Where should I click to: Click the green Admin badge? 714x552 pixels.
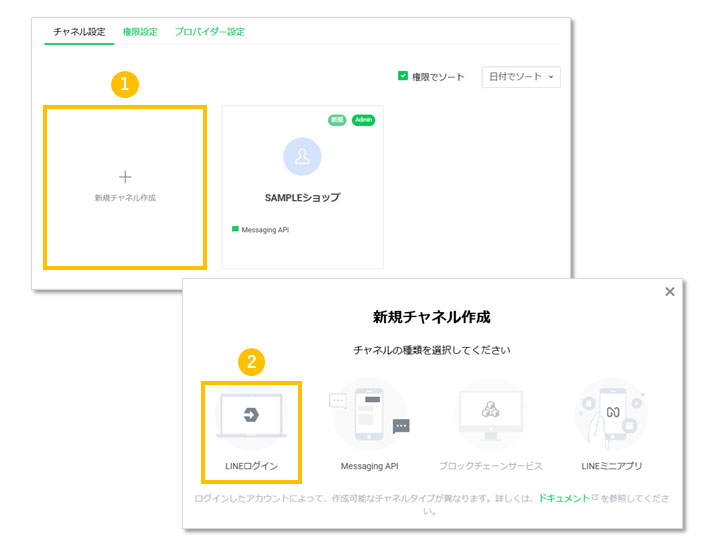[363, 120]
